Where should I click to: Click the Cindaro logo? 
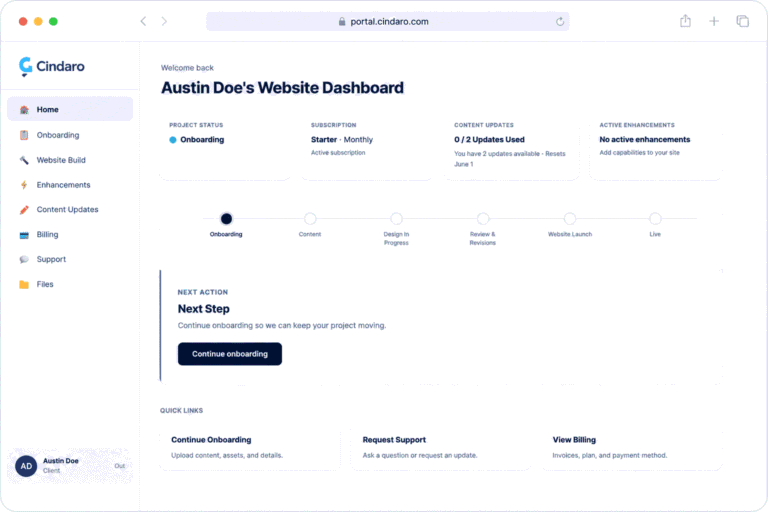[x=51, y=66]
